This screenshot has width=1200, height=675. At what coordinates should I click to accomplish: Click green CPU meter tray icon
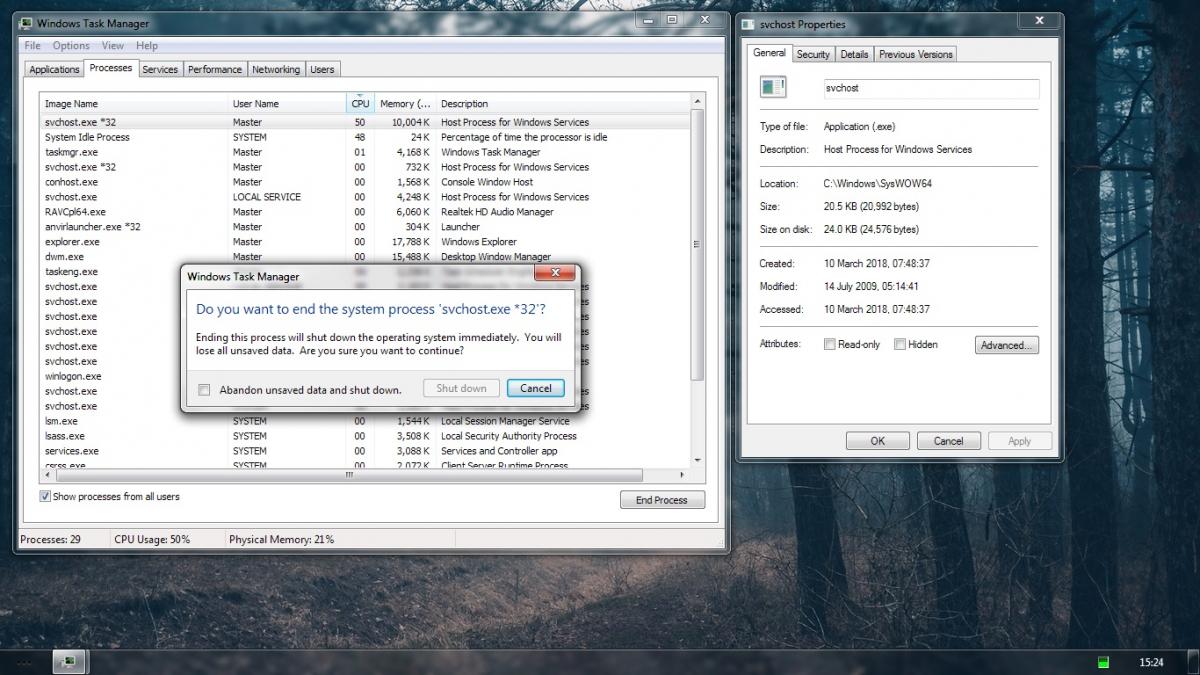click(x=1103, y=662)
